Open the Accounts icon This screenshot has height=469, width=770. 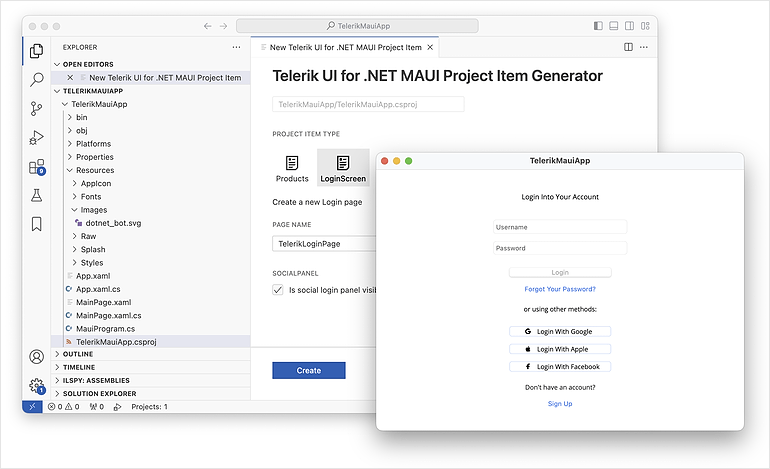[36, 357]
